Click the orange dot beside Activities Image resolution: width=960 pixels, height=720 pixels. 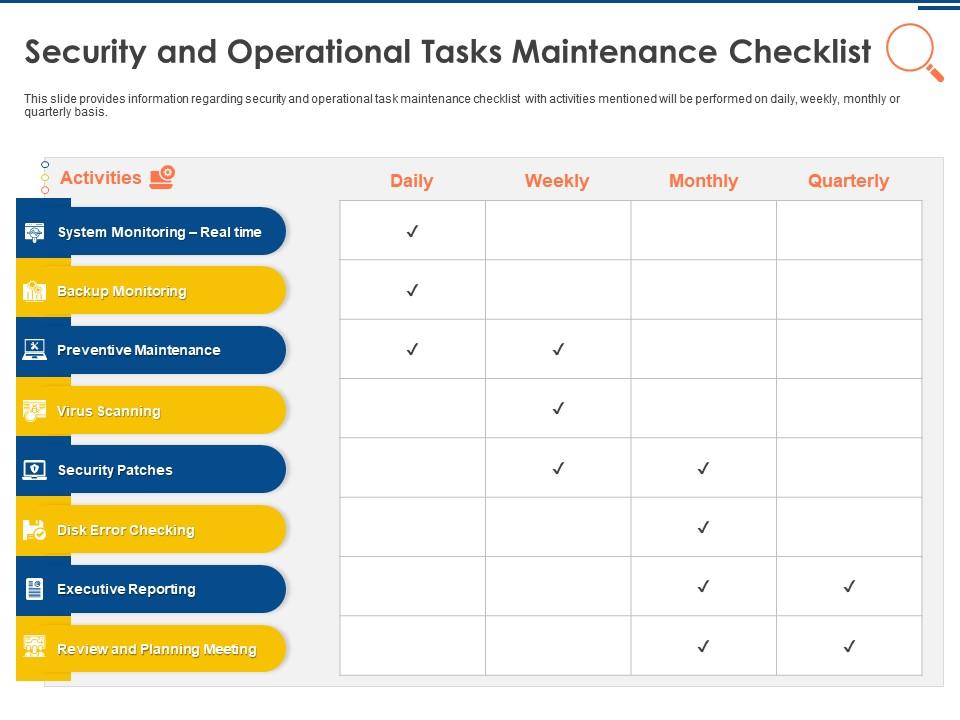(x=45, y=190)
